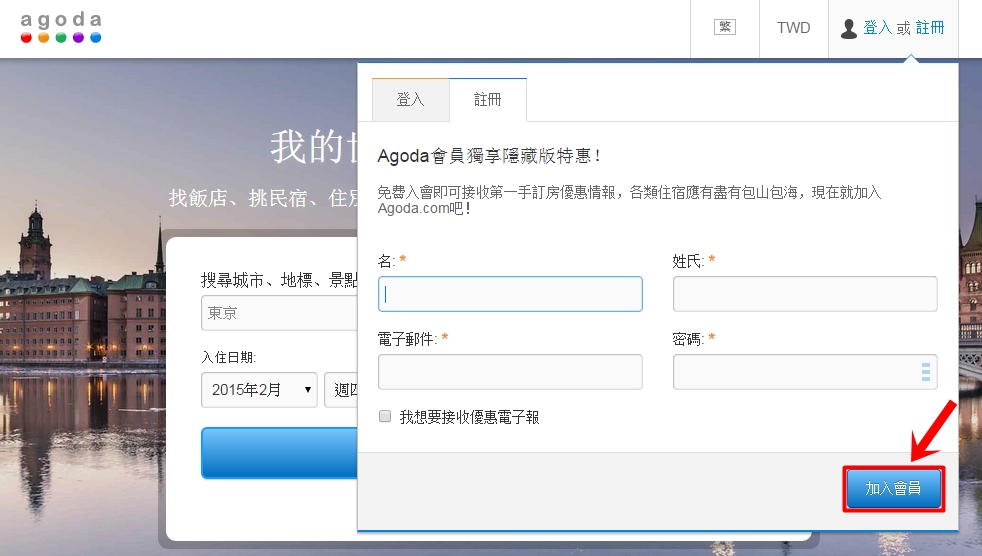Enable the 我想要接收優惠電子報 checkbox

385,417
